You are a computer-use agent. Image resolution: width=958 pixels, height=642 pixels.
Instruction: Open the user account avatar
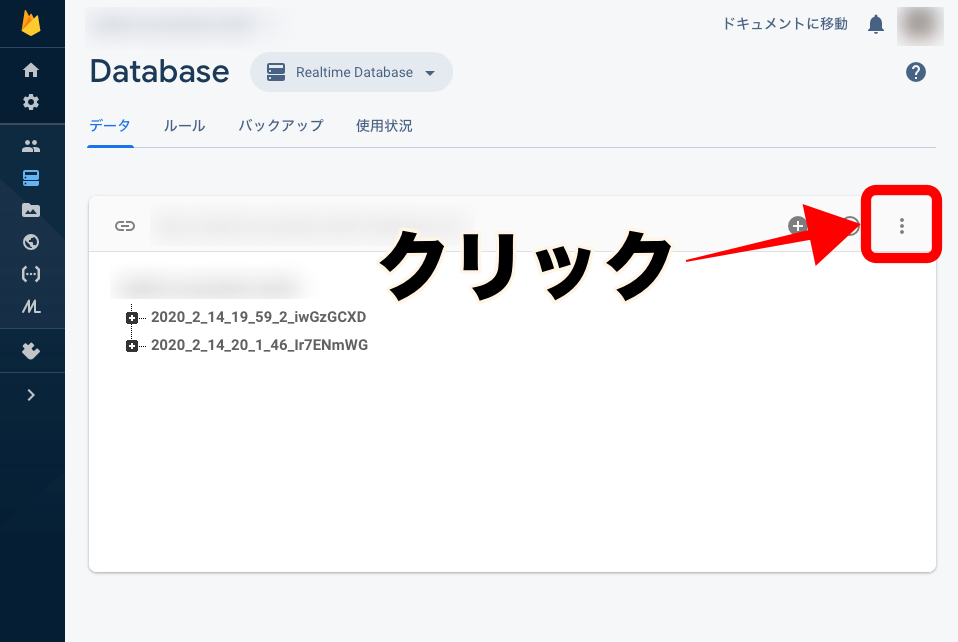click(920, 26)
